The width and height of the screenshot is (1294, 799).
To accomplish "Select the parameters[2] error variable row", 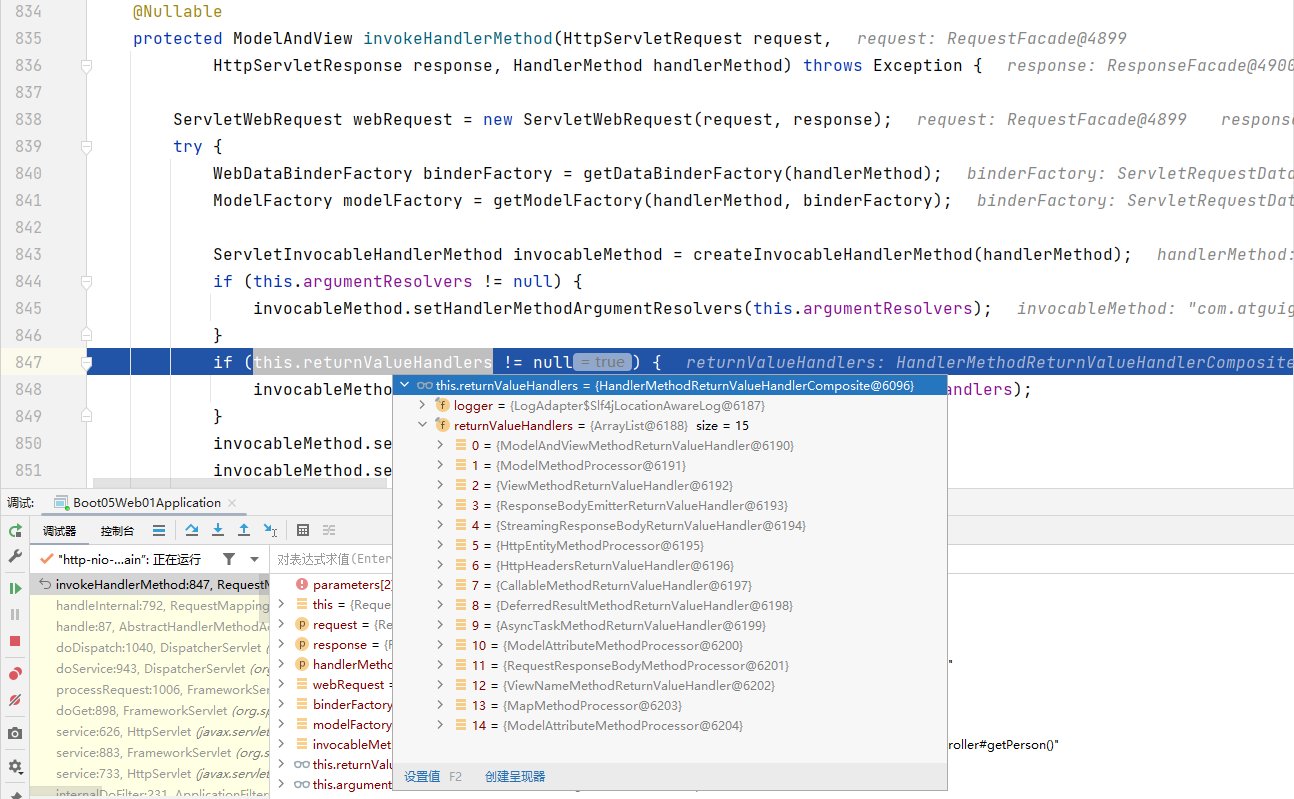I will 333,584.
